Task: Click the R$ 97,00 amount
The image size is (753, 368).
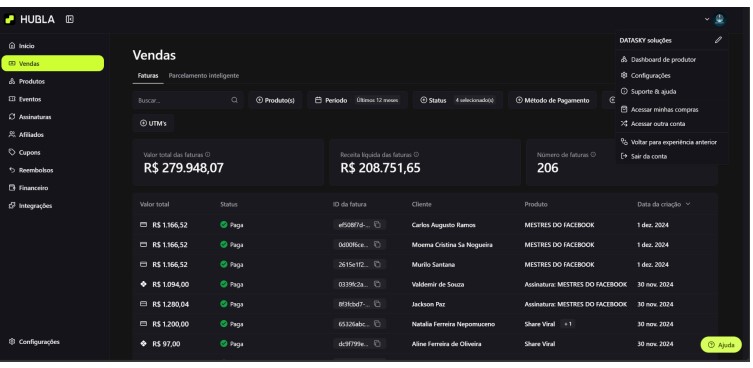Action: coord(166,344)
